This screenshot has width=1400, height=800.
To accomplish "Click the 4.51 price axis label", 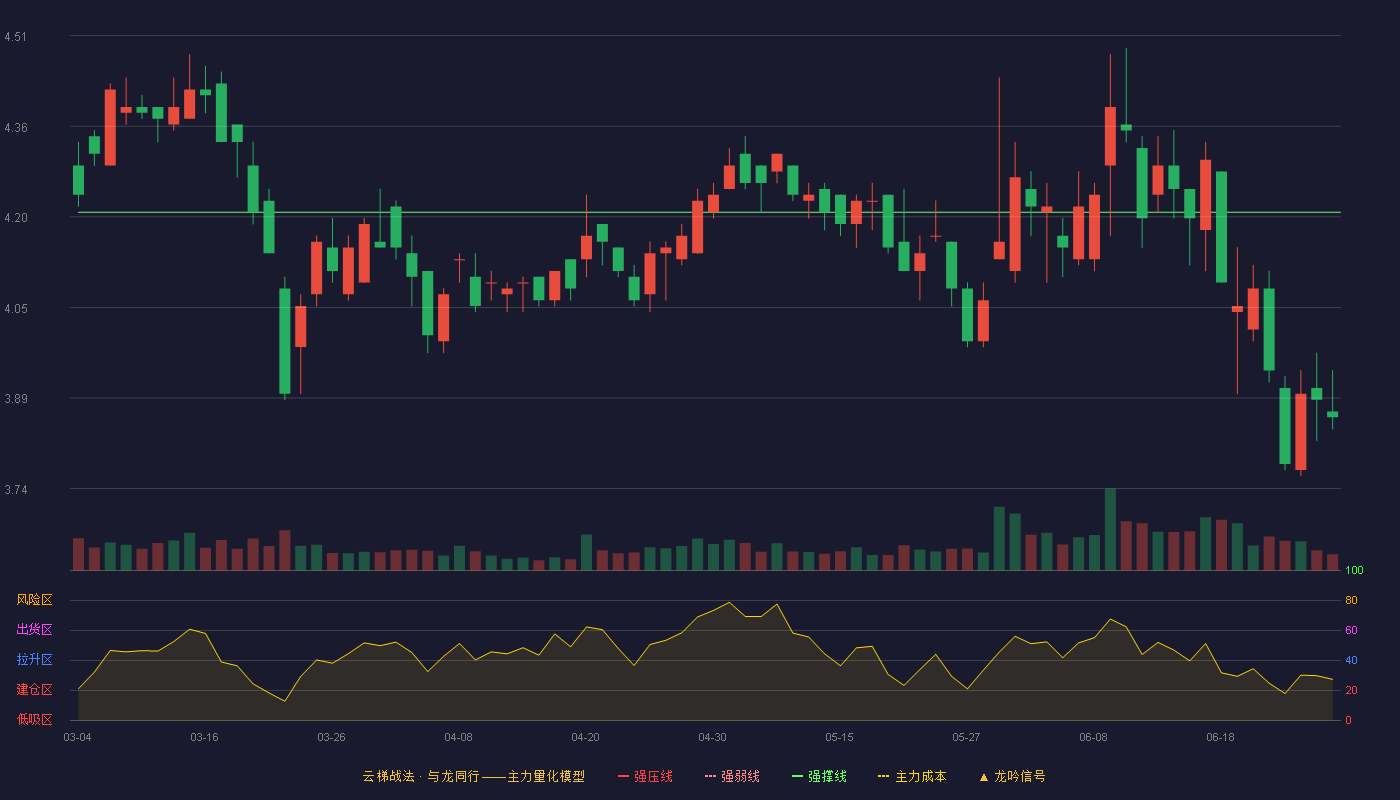I will click(x=15, y=37).
